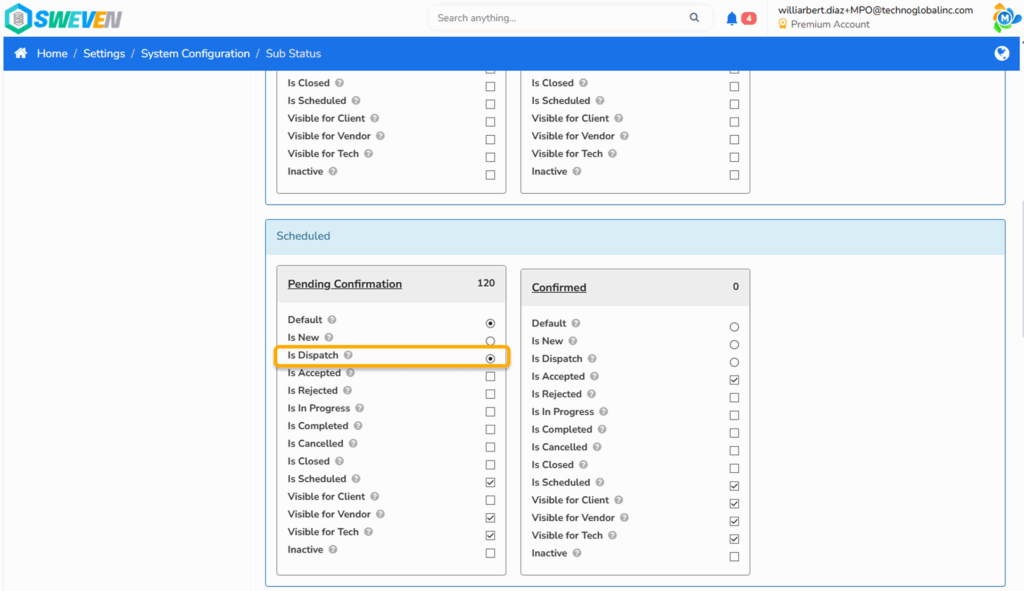The height and width of the screenshot is (591, 1024).
Task: Open the Confirmed sub status link
Action: tap(558, 287)
